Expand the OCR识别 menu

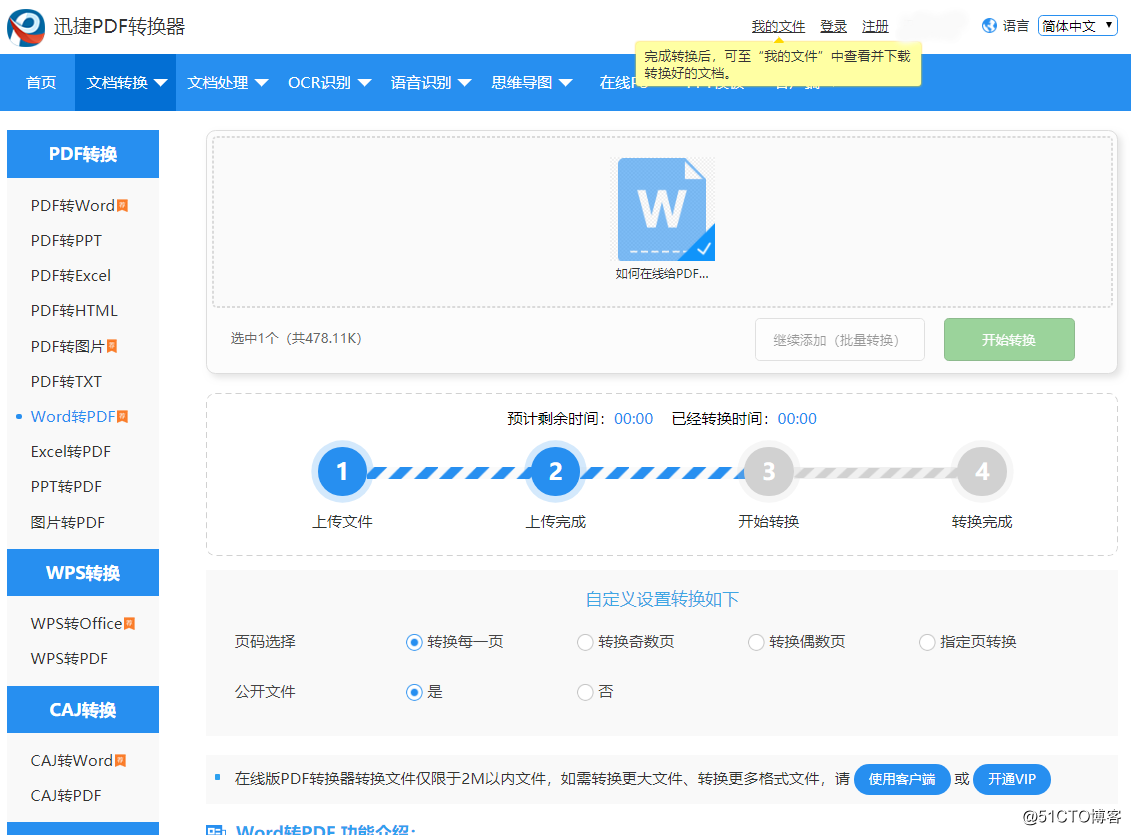[x=330, y=82]
